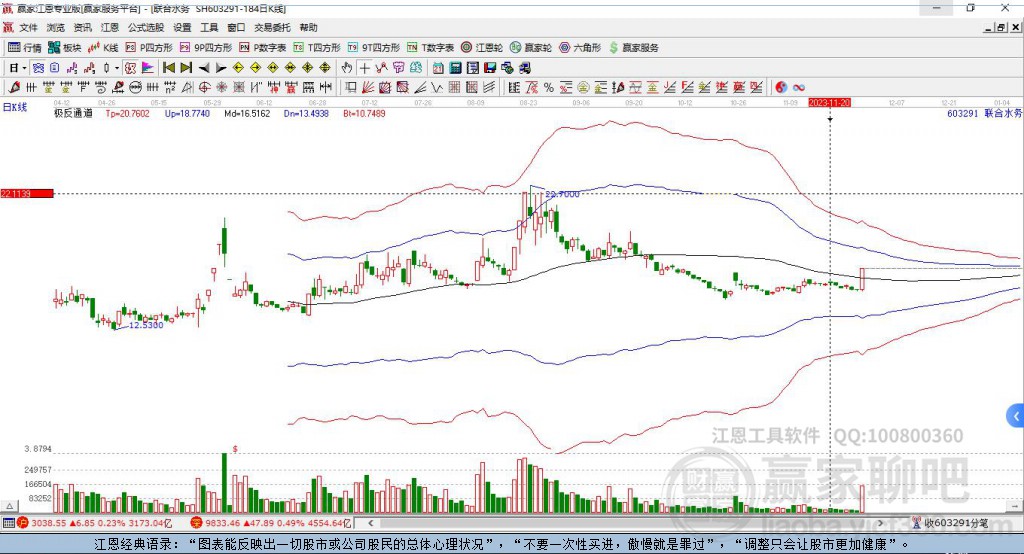This screenshot has height=554, width=1024.
Task: Expand the 日 period dropdown
Action: [24, 68]
